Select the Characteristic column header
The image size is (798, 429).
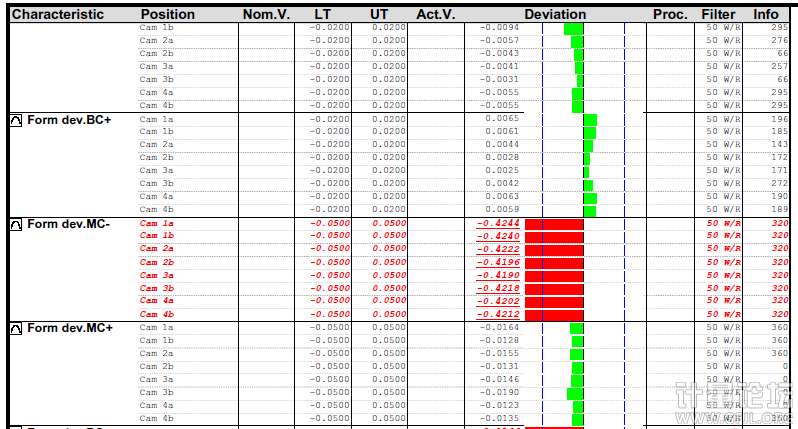pyautogui.click(x=58, y=15)
